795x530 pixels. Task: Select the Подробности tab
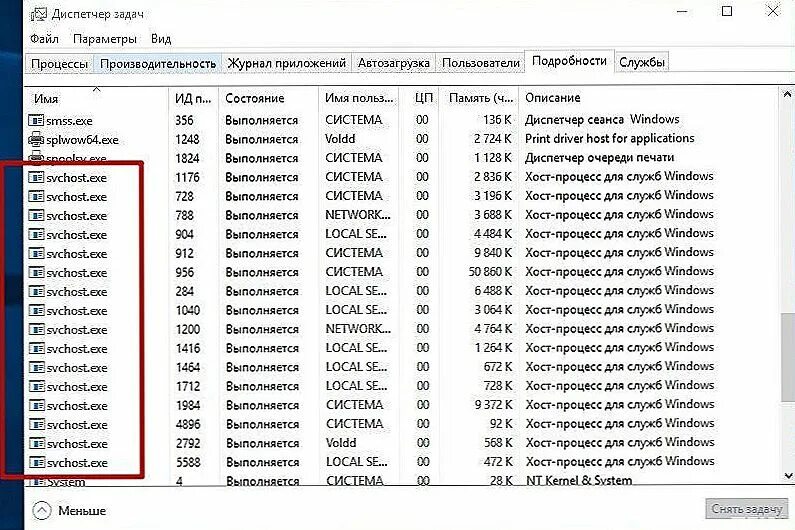(569, 61)
